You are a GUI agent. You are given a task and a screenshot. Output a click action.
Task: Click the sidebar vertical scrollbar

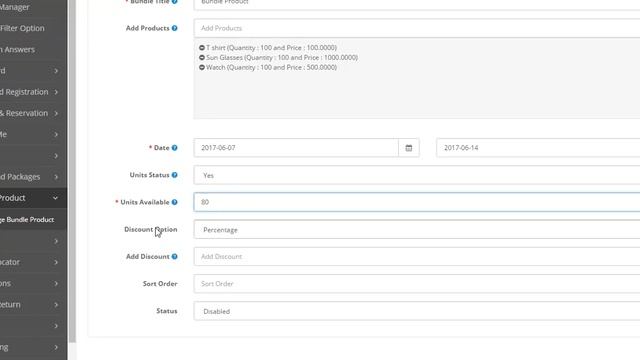coord(72,171)
